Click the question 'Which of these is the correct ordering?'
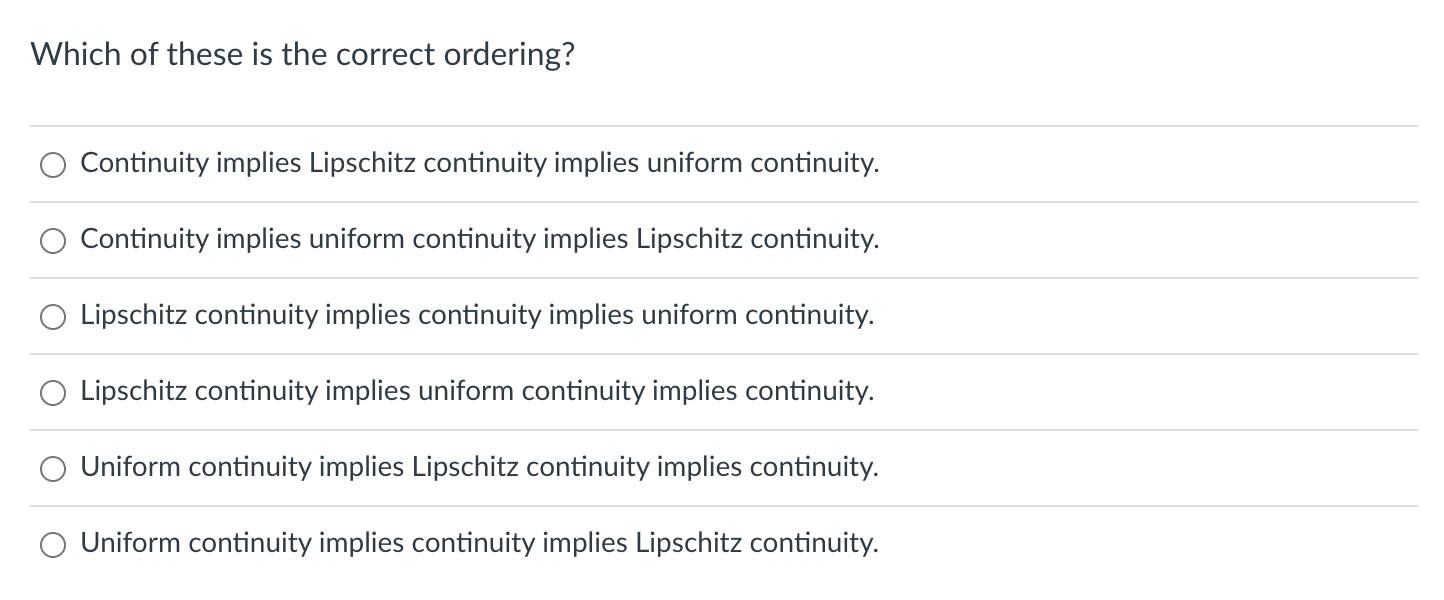 point(302,54)
